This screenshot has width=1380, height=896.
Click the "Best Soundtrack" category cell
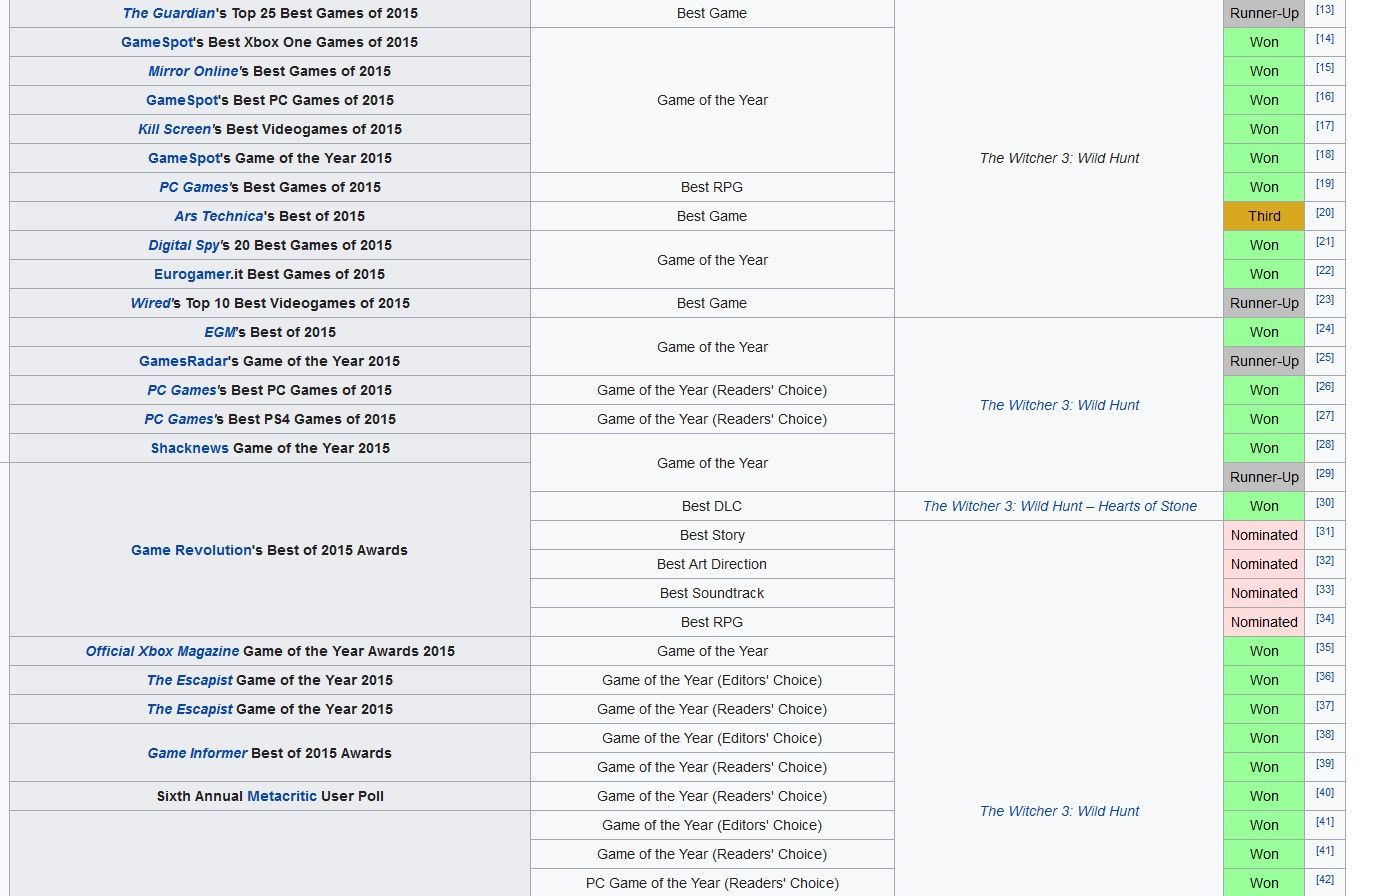(712, 593)
